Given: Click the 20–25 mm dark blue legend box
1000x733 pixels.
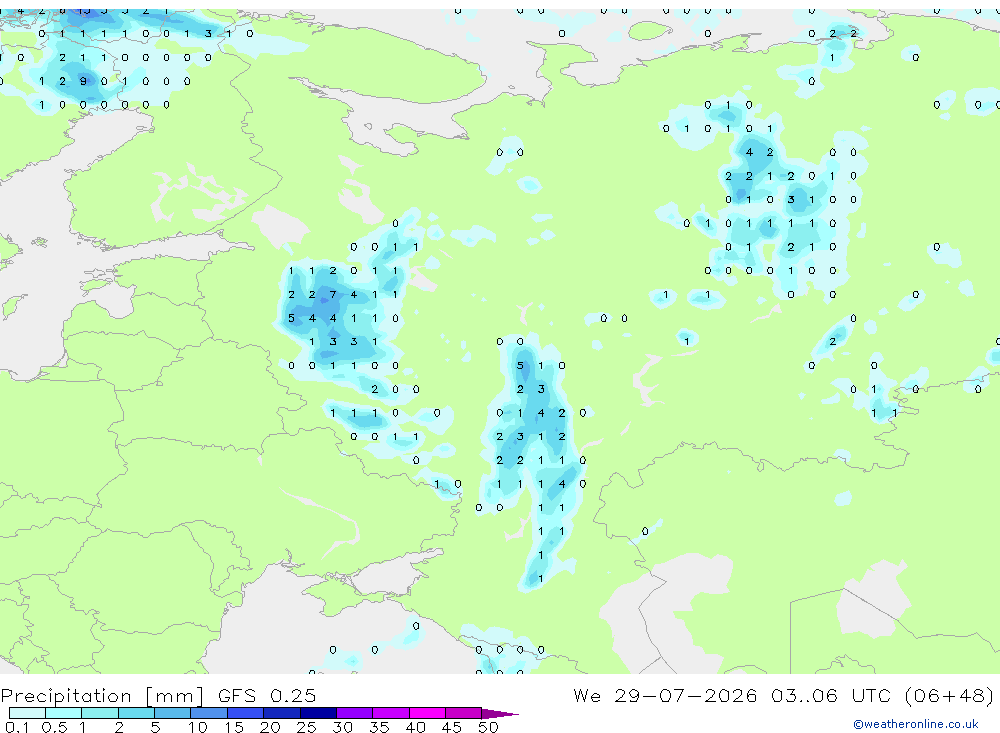Looking at the screenshot, I should tap(282, 713).
